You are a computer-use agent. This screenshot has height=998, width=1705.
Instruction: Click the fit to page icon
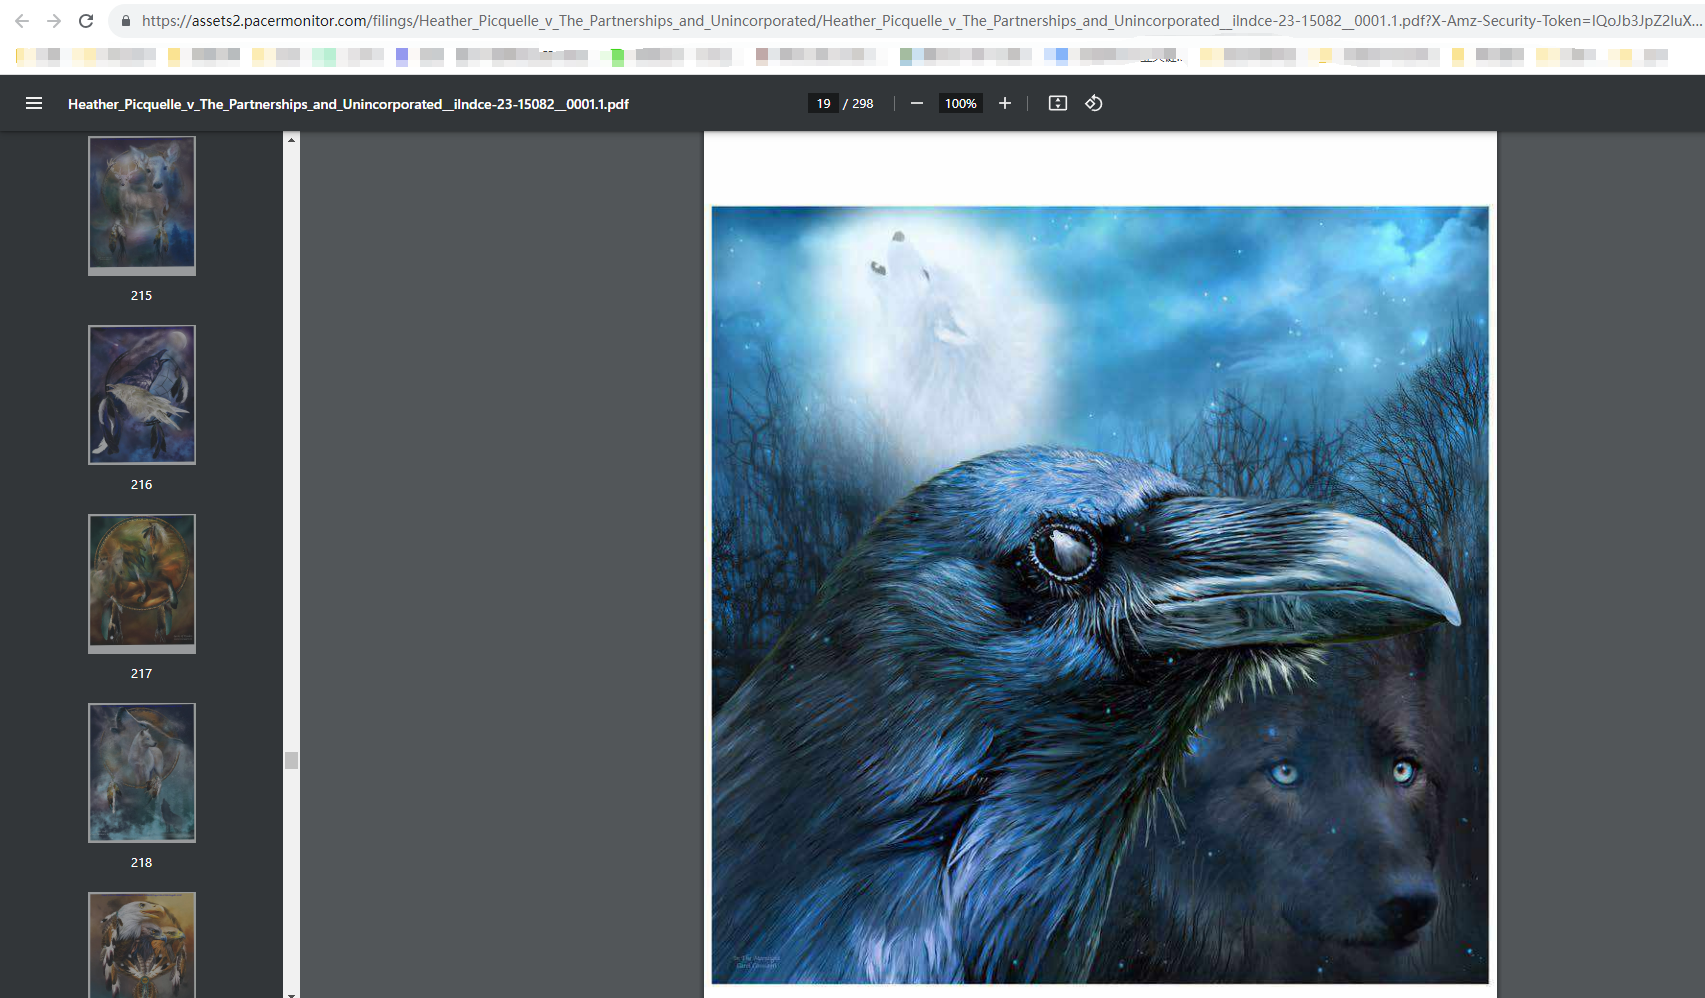(1057, 103)
